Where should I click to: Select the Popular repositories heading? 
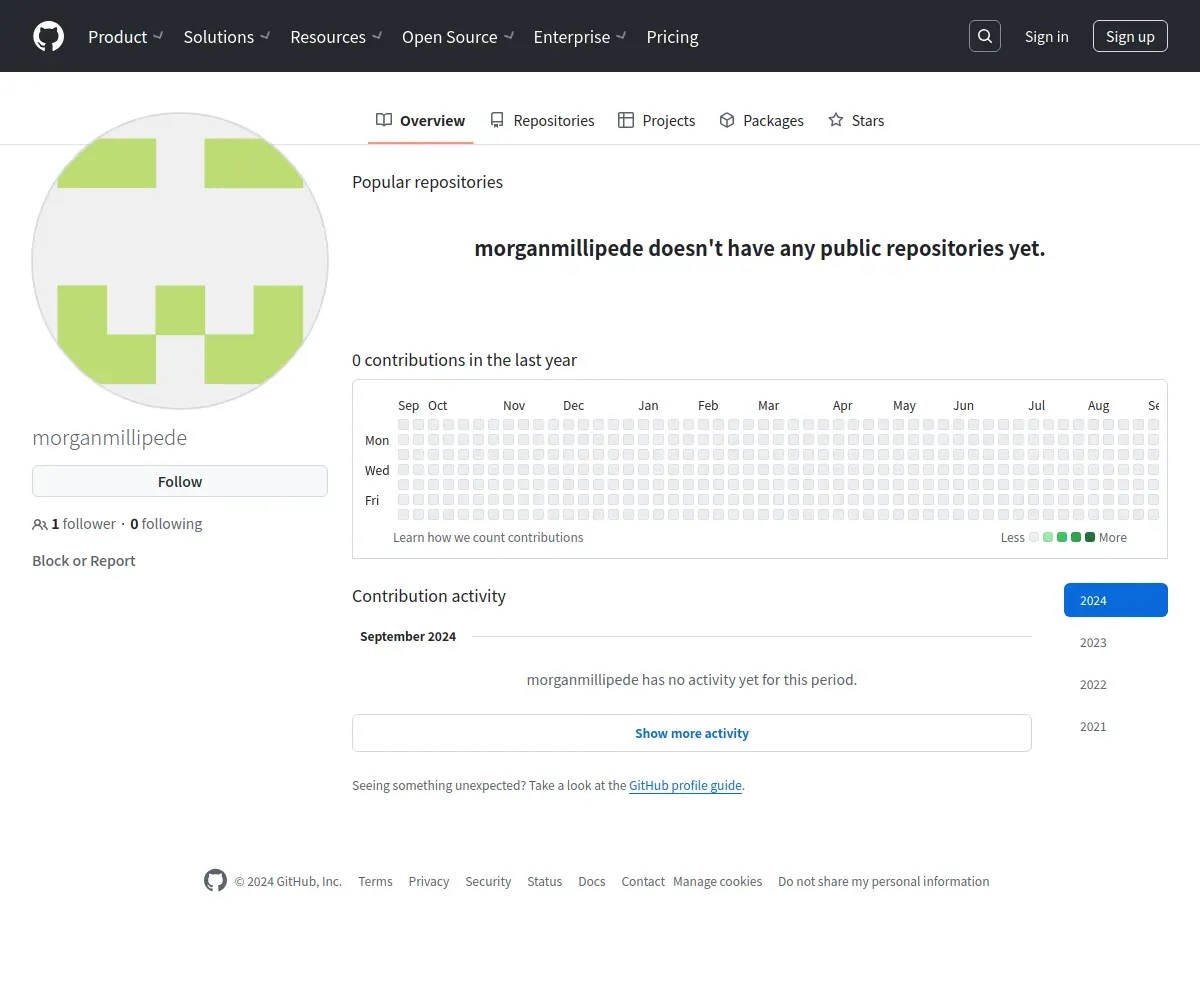tap(427, 182)
